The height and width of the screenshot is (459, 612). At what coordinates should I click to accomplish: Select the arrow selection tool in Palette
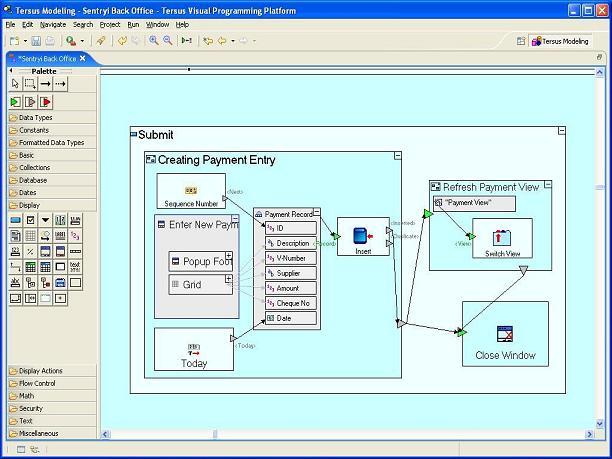coord(15,84)
